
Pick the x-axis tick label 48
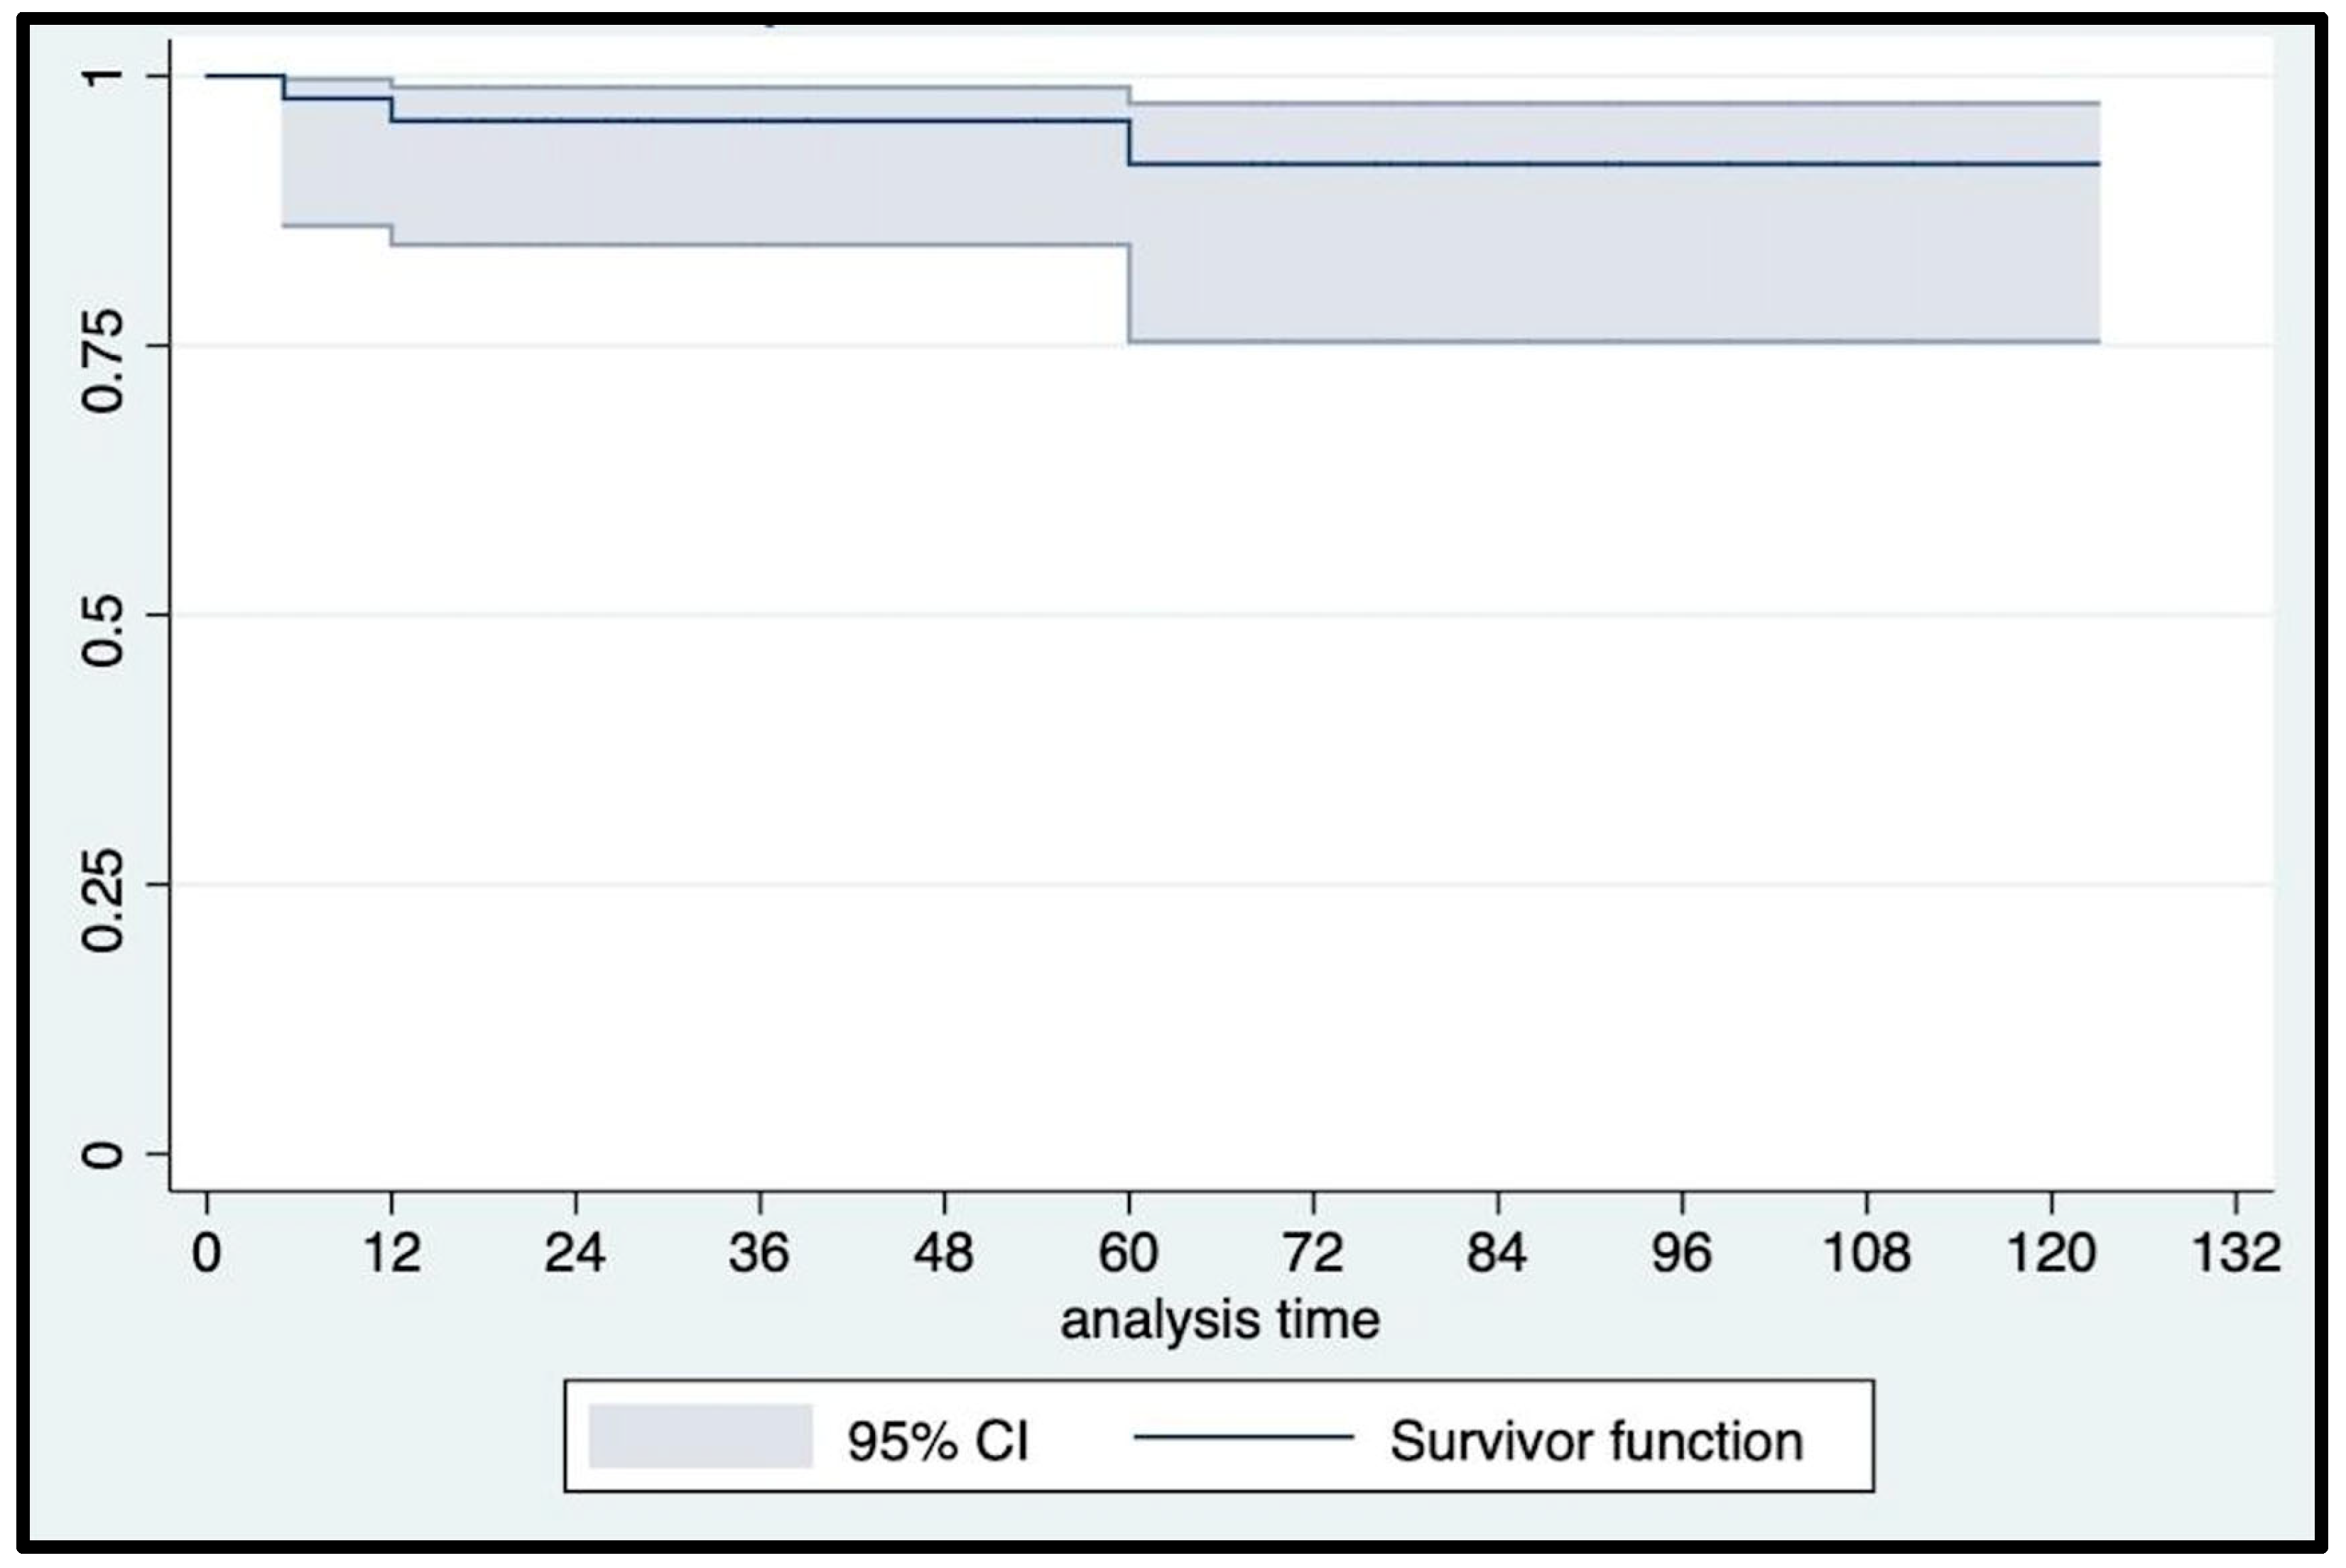(944, 1252)
